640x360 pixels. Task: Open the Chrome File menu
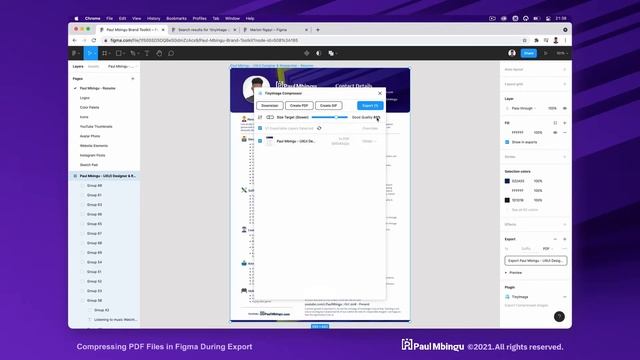109,18
